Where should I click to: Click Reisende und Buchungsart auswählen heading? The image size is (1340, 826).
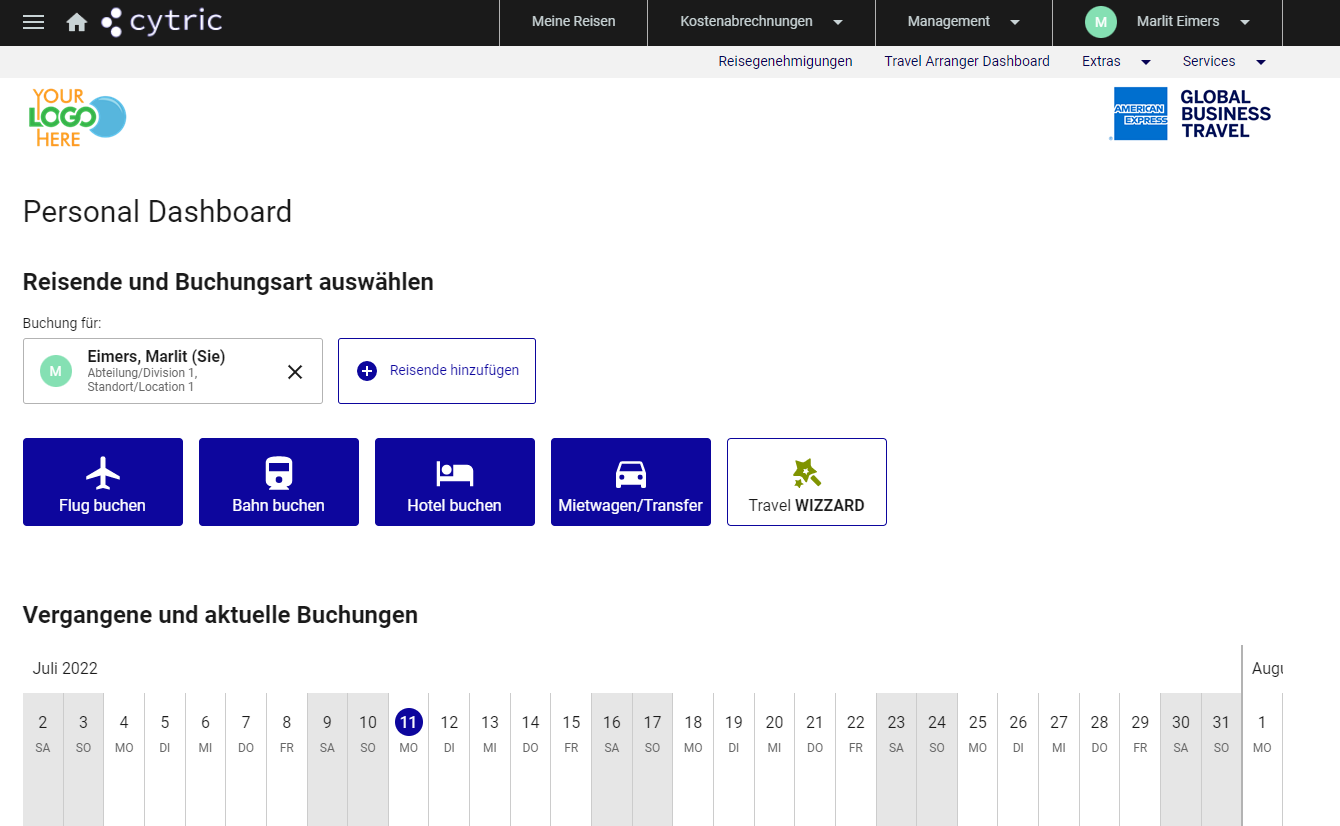228,282
